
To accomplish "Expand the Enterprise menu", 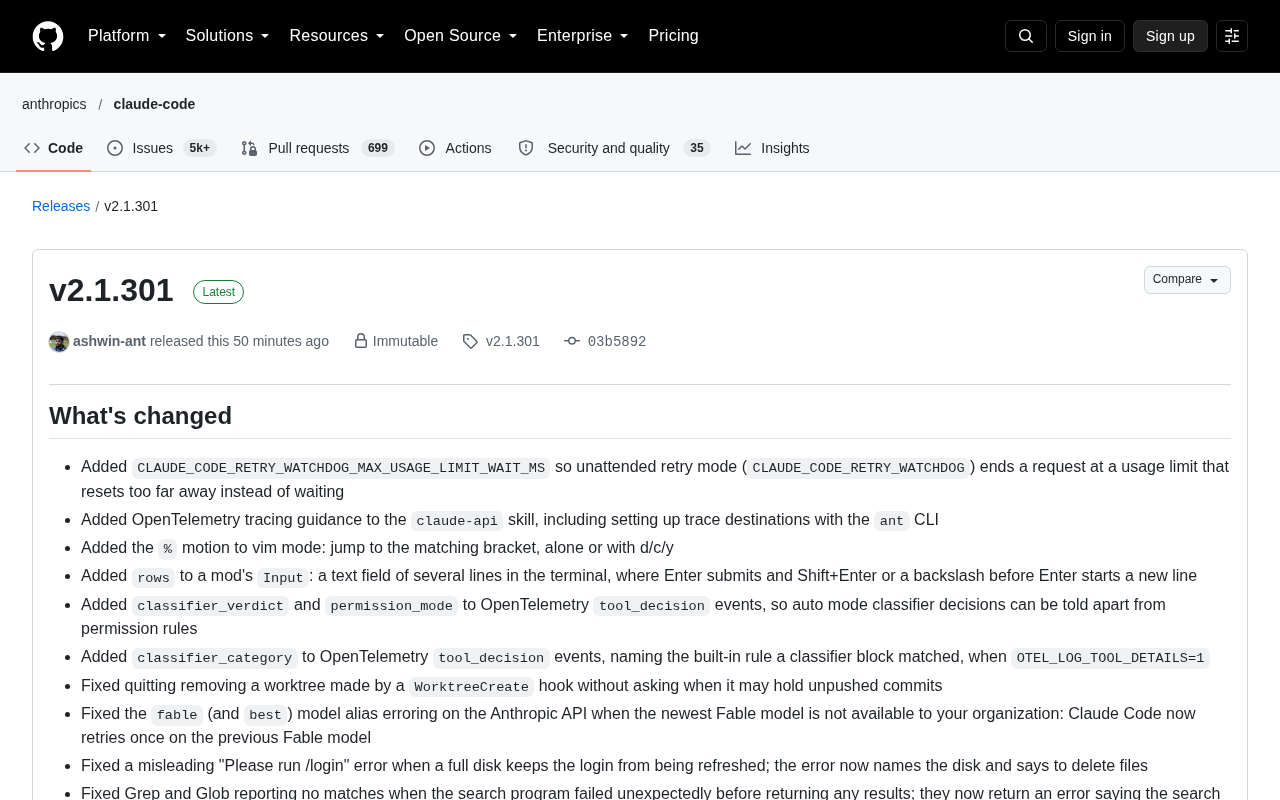I will coord(583,36).
